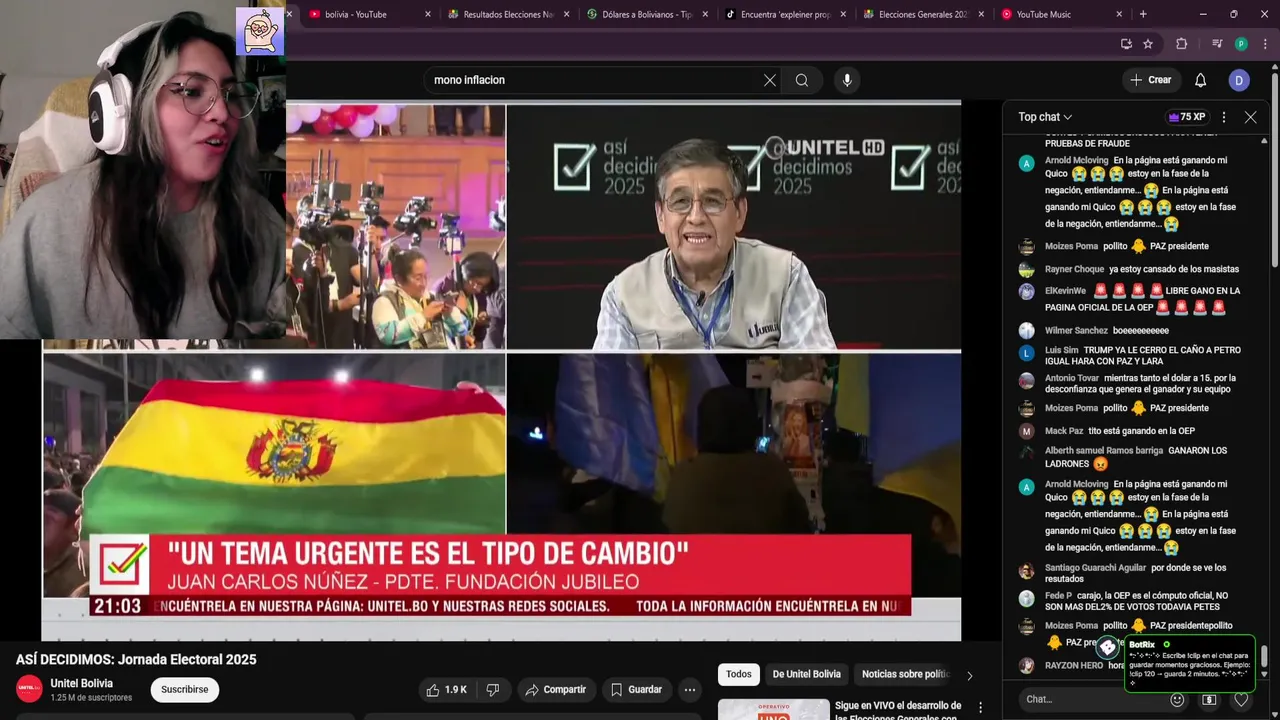The height and width of the screenshot is (720, 1280).
Task: Select the Todos filter chip
Action: click(739, 675)
